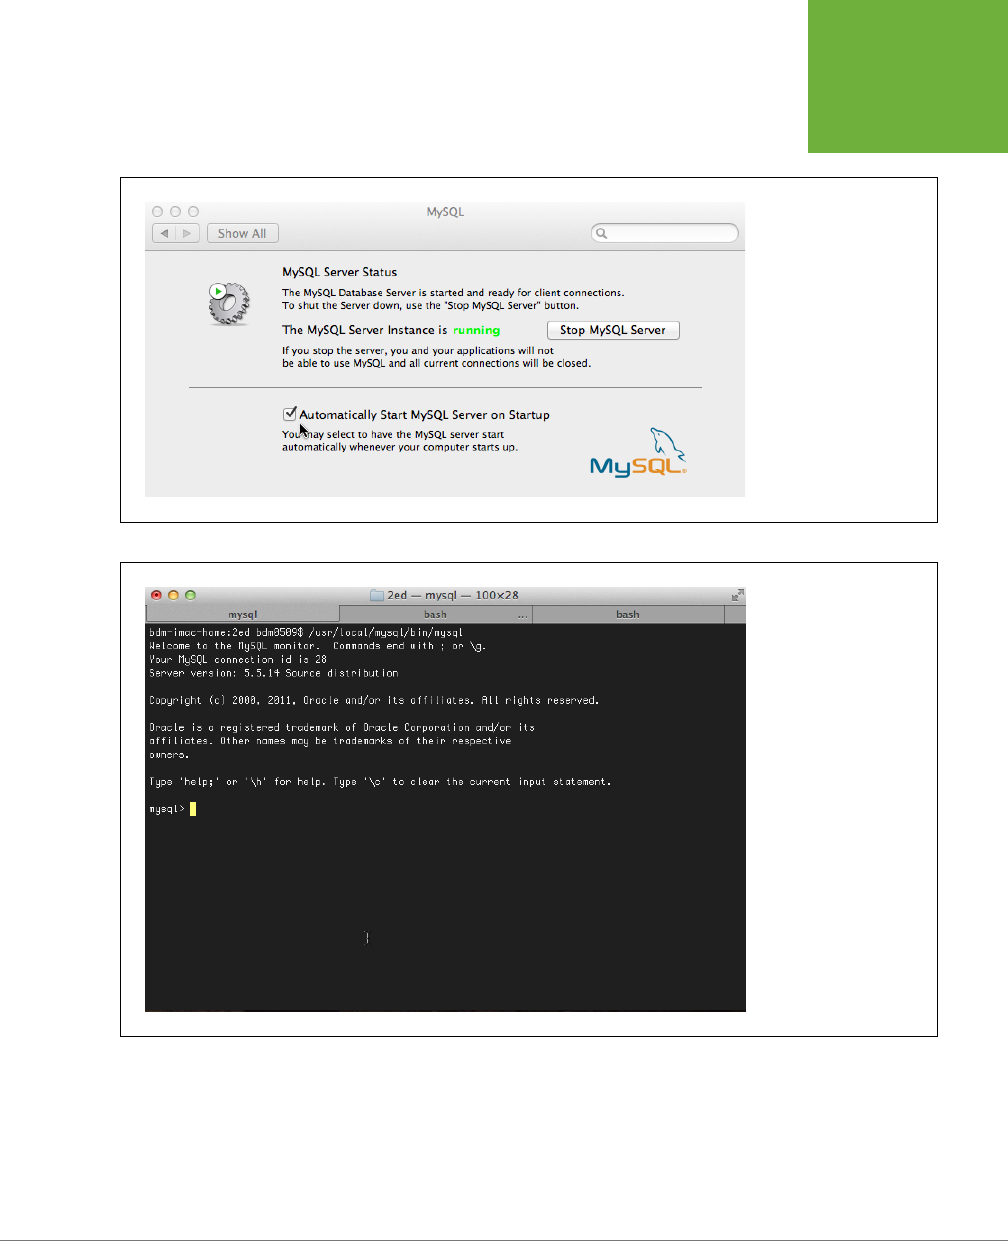Click the 'Server version: 5.5.14' line
The image size is (1008, 1241).
[x=273, y=673]
